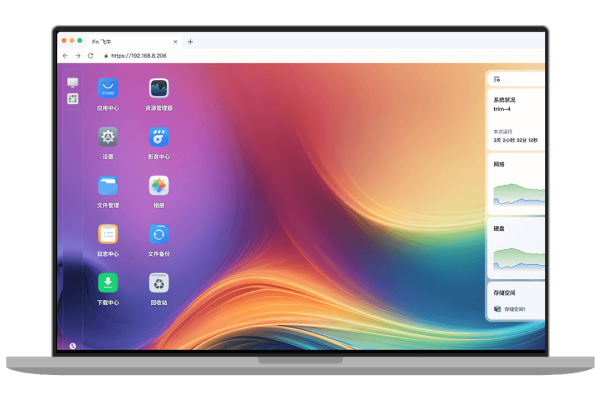Image resolution: width=600 pixels, height=400 pixels.
Task: Launch the 相册 photos app
Action: tap(158, 185)
